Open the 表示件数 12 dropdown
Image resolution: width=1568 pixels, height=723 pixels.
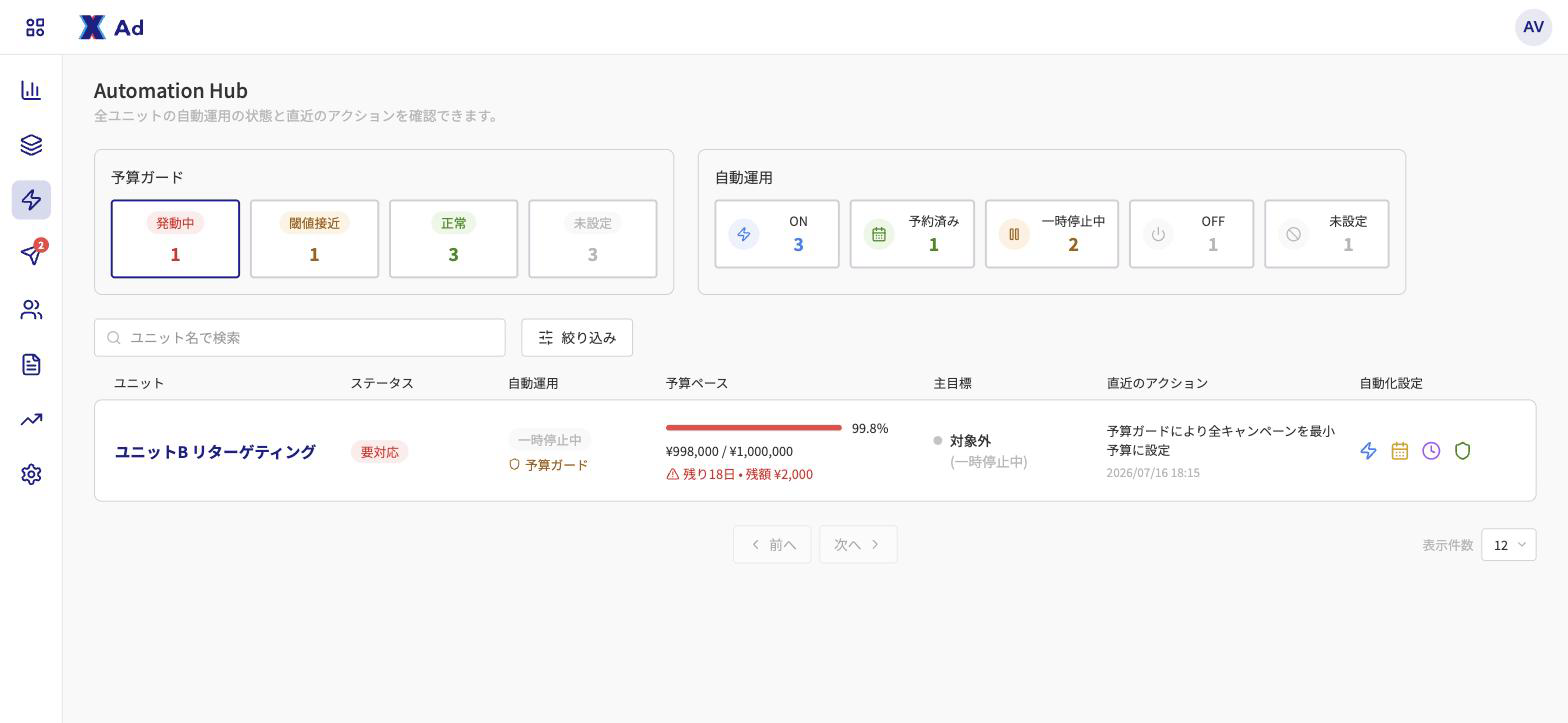pos(1508,545)
